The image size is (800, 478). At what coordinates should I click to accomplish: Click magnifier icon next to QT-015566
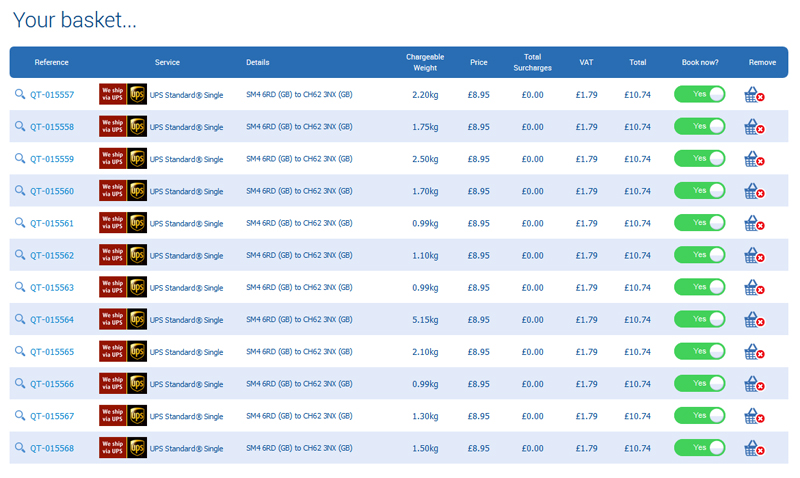pyautogui.click(x=20, y=384)
